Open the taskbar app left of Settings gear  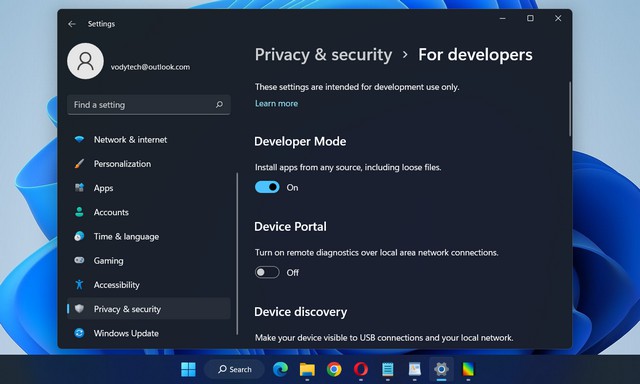coord(414,369)
